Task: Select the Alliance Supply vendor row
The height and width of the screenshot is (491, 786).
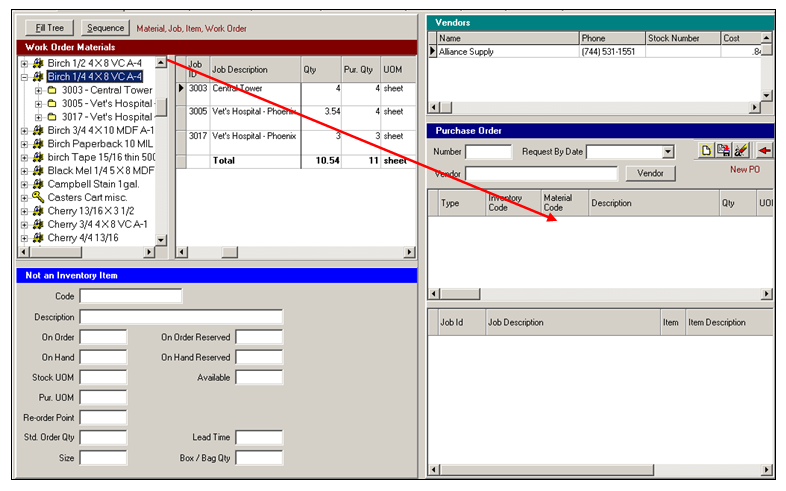Action: [500, 52]
